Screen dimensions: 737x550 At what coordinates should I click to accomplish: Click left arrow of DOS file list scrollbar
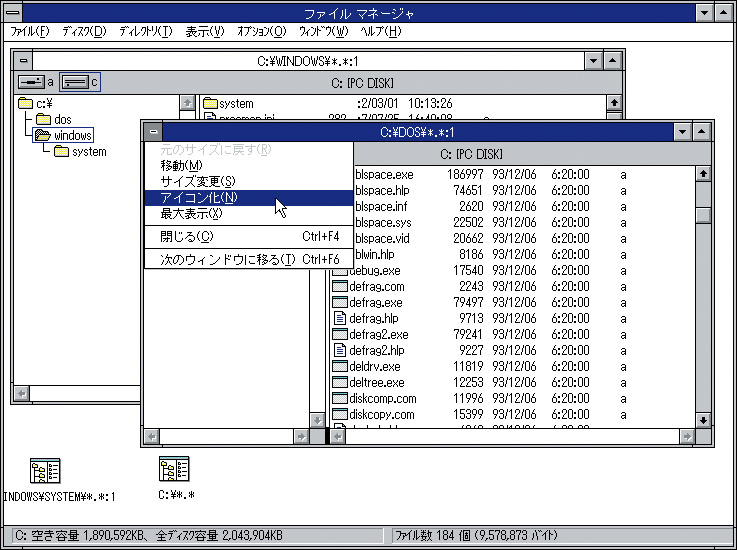click(337, 437)
